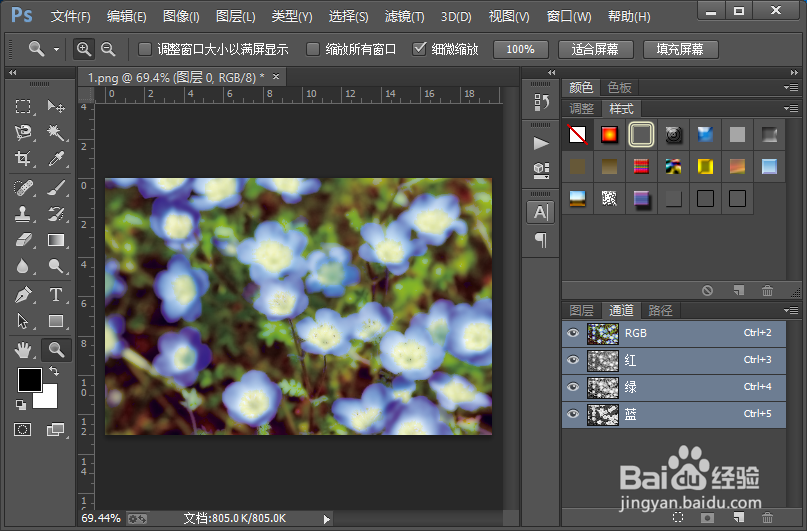This screenshot has width=807, height=531.
Task: Select the Path Selection tool
Action: (23, 321)
